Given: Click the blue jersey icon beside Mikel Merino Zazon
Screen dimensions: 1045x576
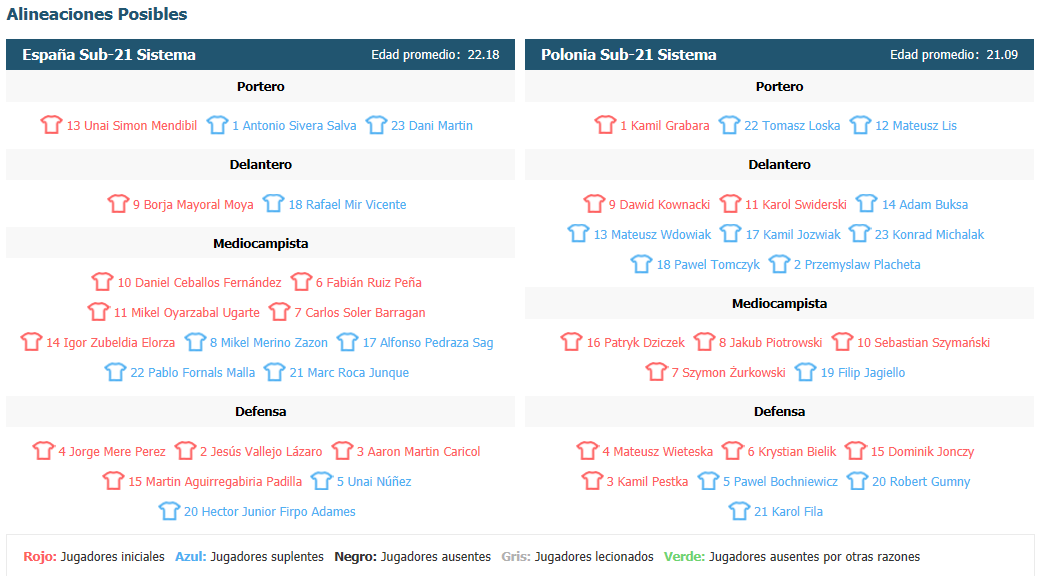Looking at the screenshot, I should pyautogui.click(x=195, y=342).
